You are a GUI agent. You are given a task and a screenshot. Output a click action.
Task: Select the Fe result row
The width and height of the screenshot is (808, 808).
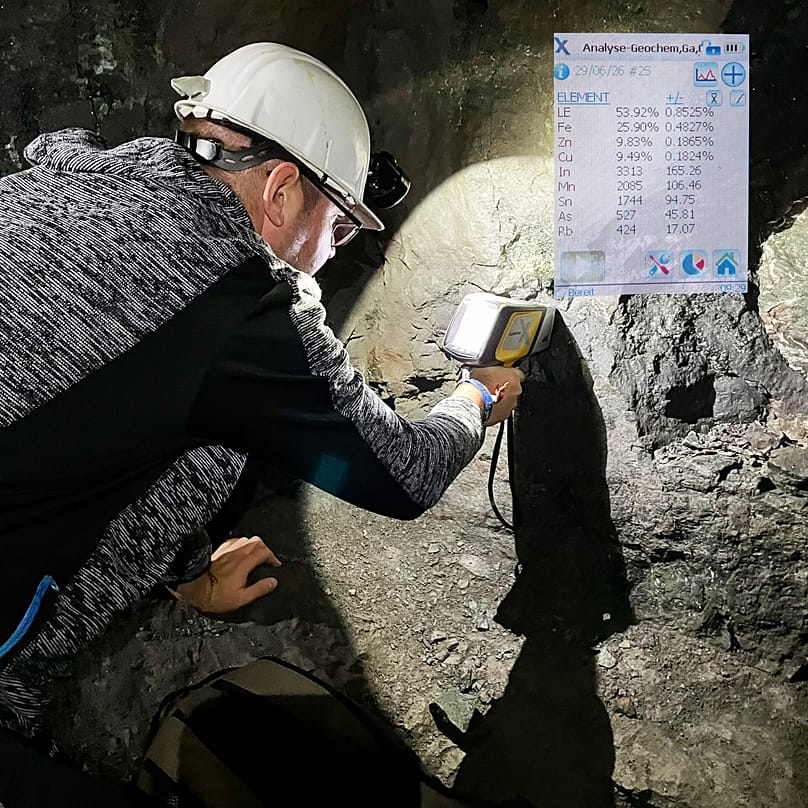(x=635, y=127)
